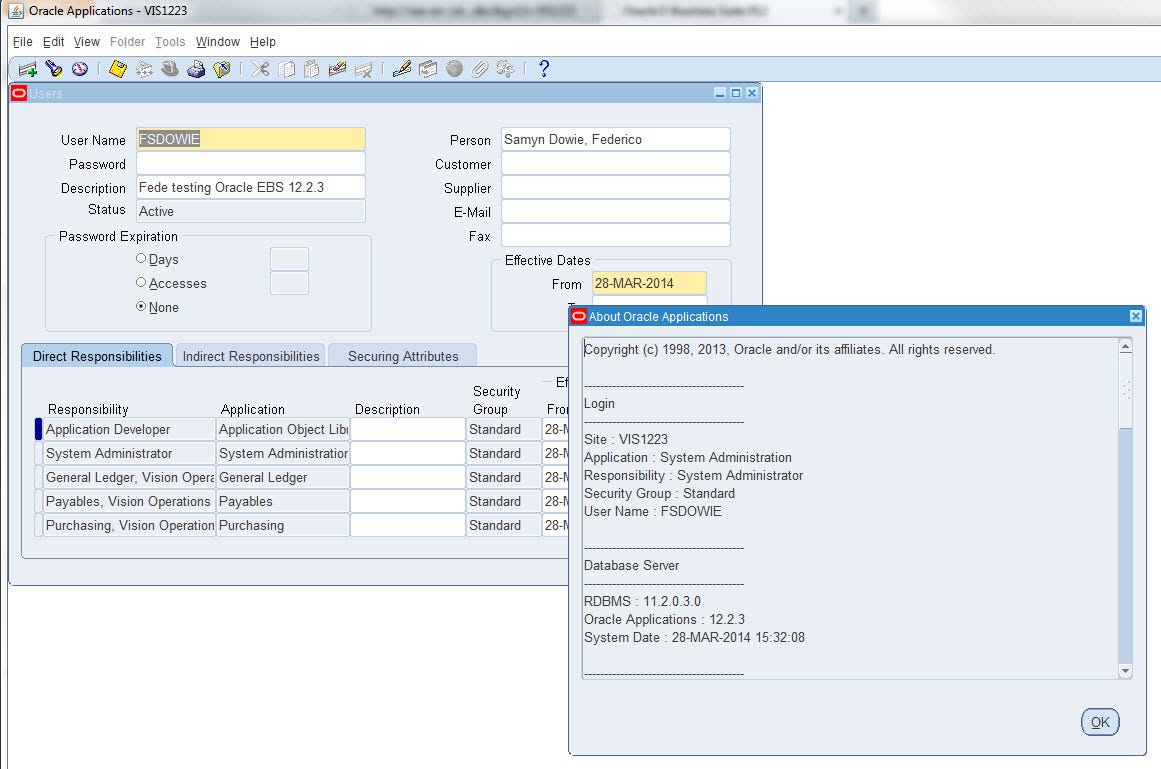Open the Tools menu
Image resolution: width=1161 pixels, height=769 pixels.
(x=169, y=42)
